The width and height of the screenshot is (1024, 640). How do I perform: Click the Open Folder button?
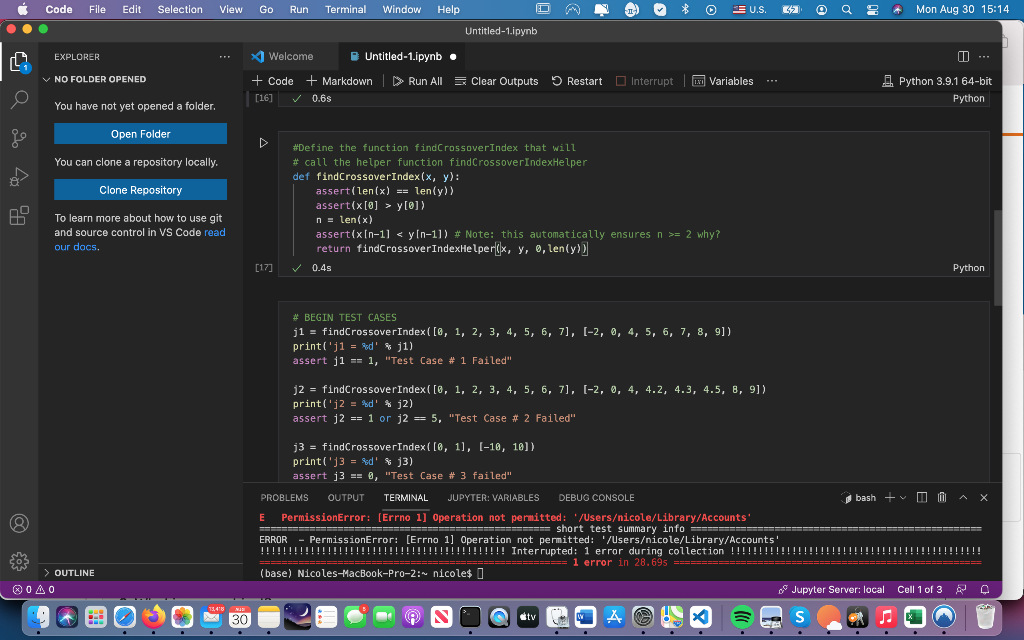pos(140,134)
